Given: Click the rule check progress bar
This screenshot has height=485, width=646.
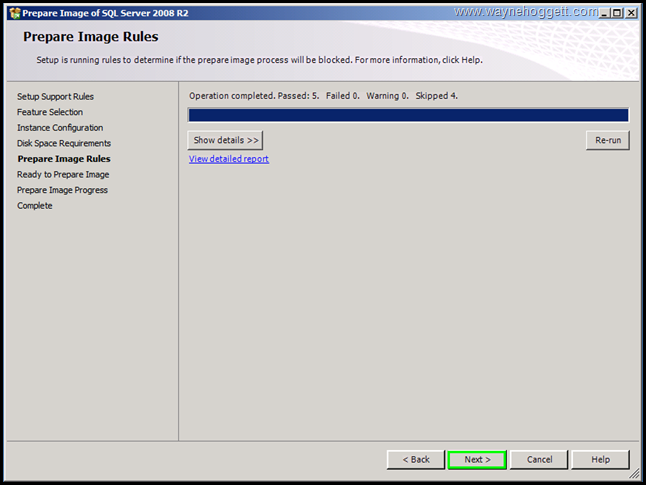Looking at the screenshot, I should (408, 115).
